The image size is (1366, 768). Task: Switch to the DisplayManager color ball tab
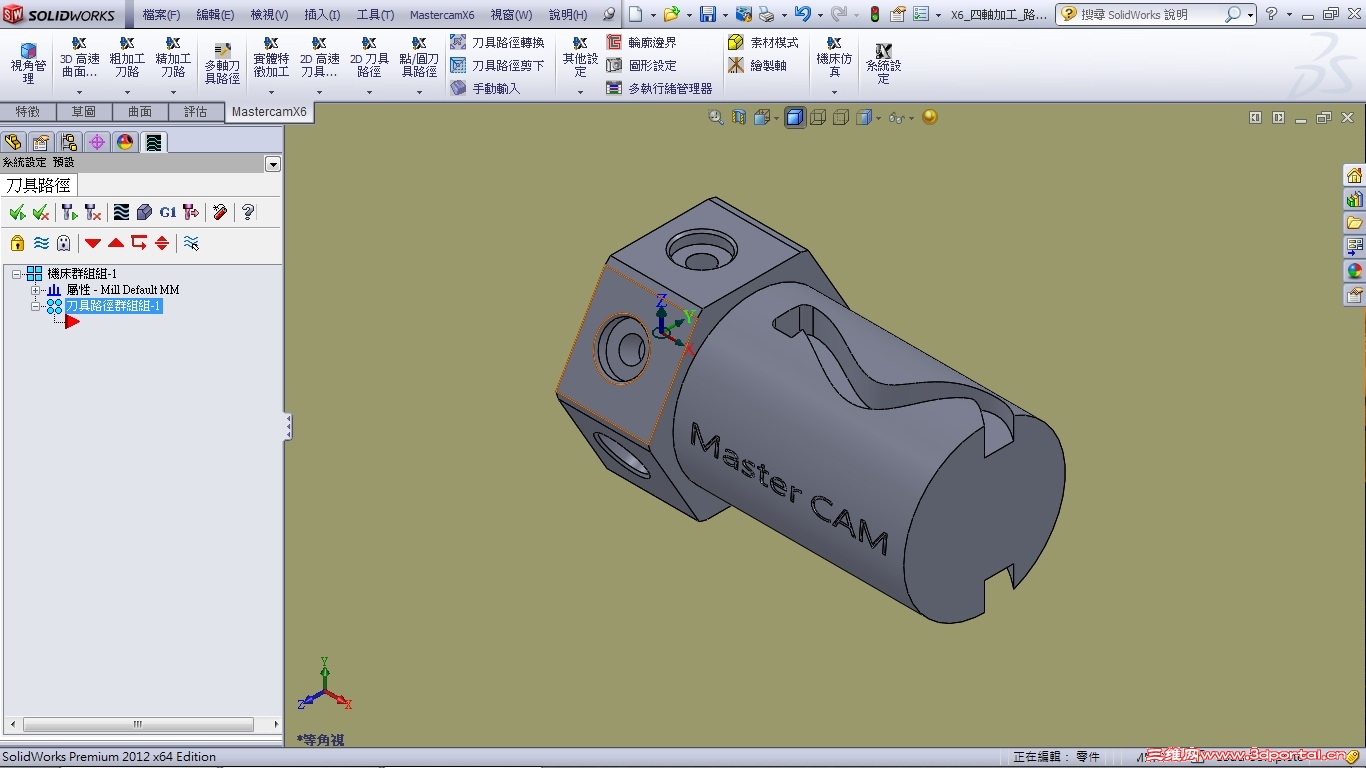point(125,142)
